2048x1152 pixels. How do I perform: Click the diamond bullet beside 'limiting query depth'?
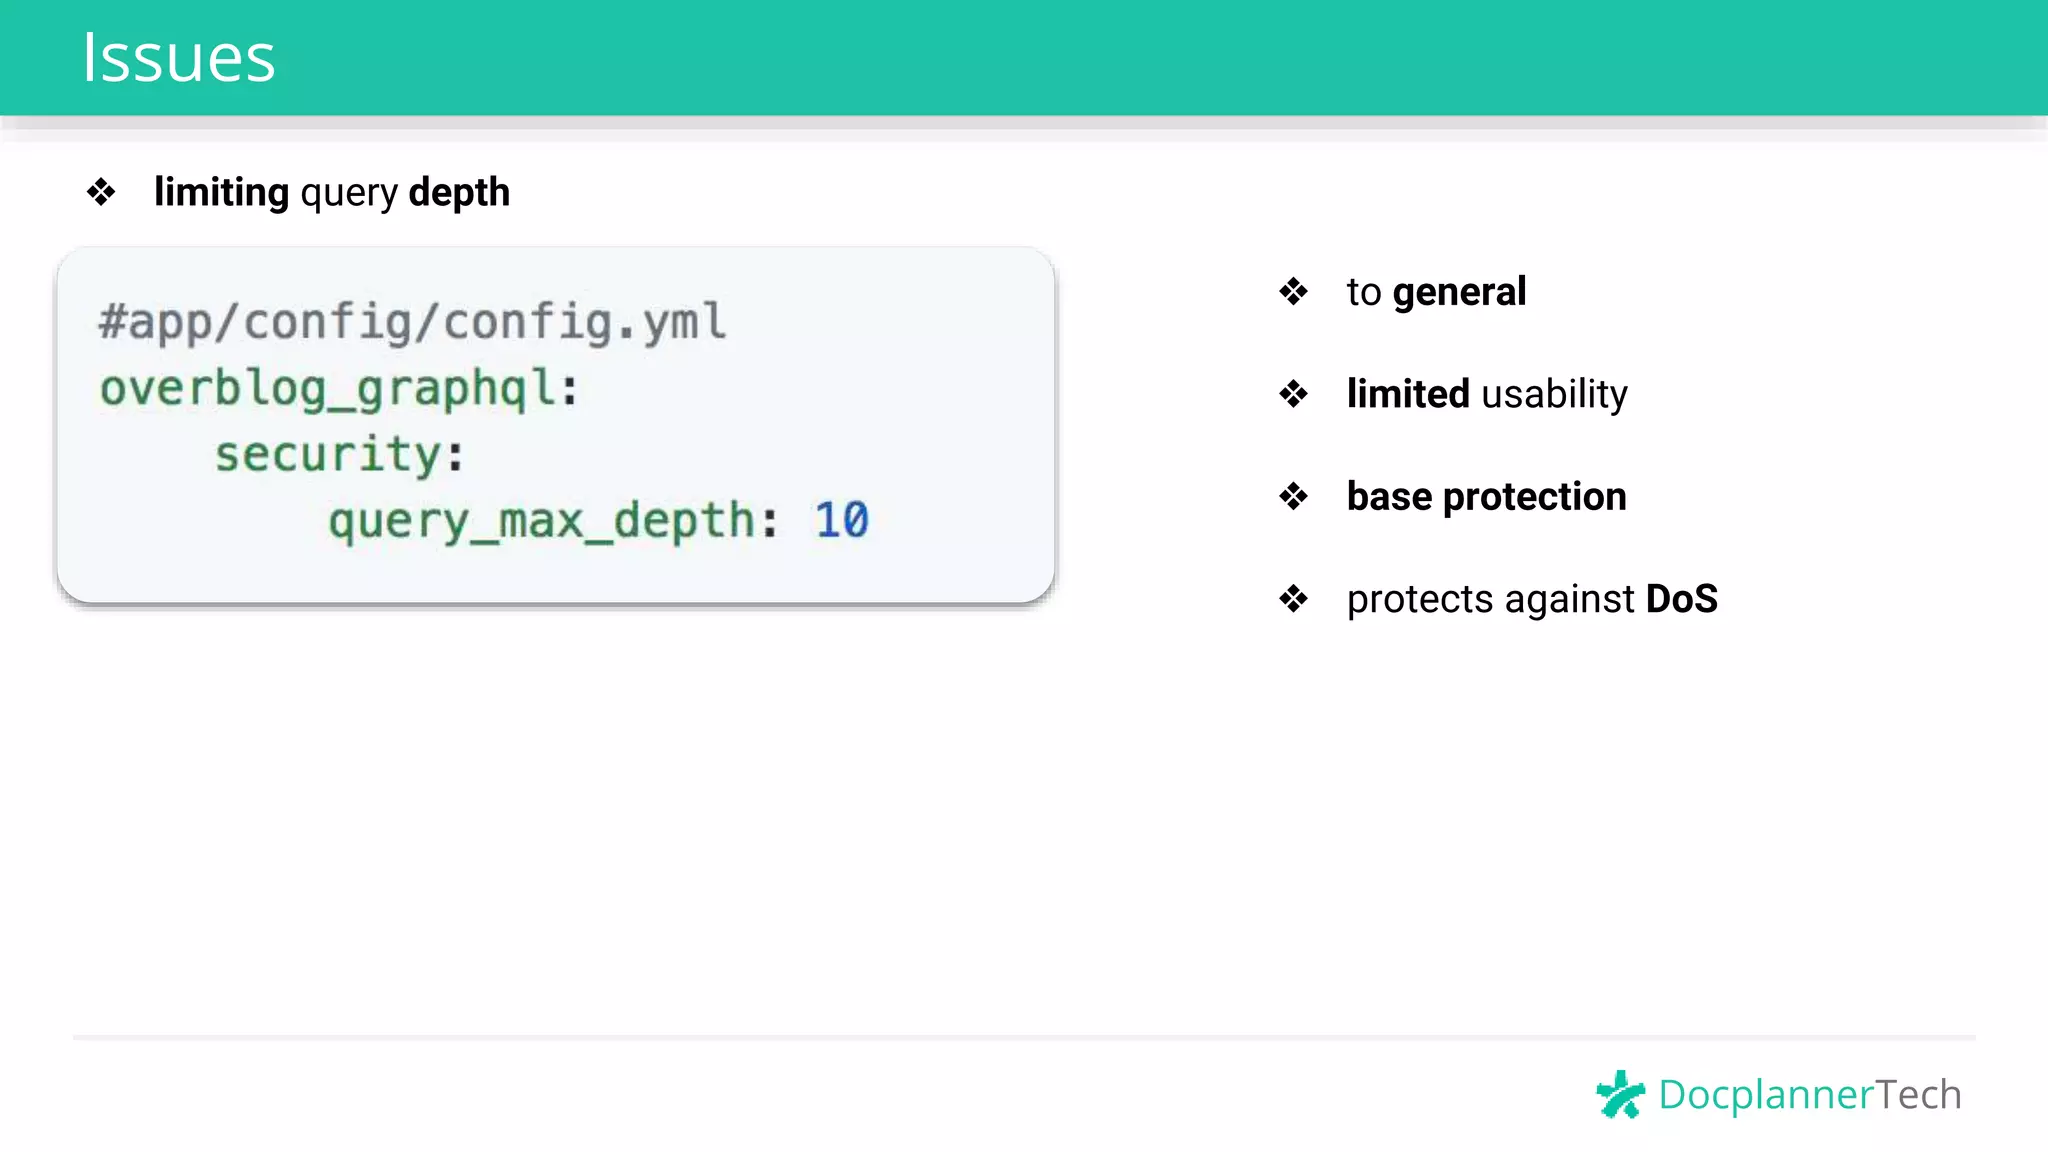click(x=101, y=192)
